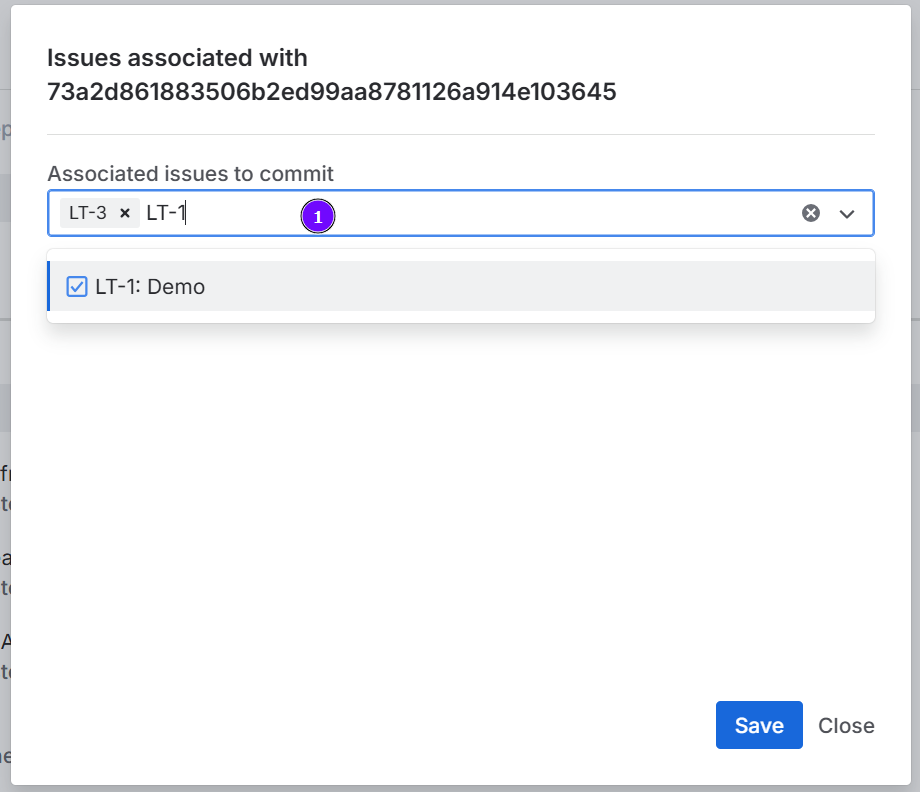The width and height of the screenshot is (920, 792).
Task: Click the empty right side of LT-1 option row
Action: coord(600,287)
